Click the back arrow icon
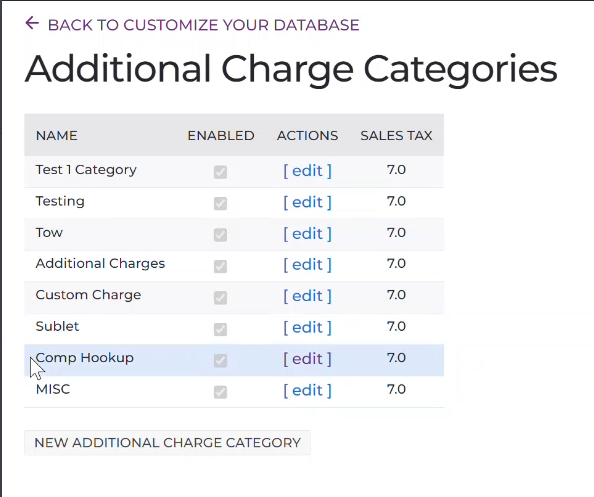This screenshot has height=497, width=594. click(x=32, y=23)
